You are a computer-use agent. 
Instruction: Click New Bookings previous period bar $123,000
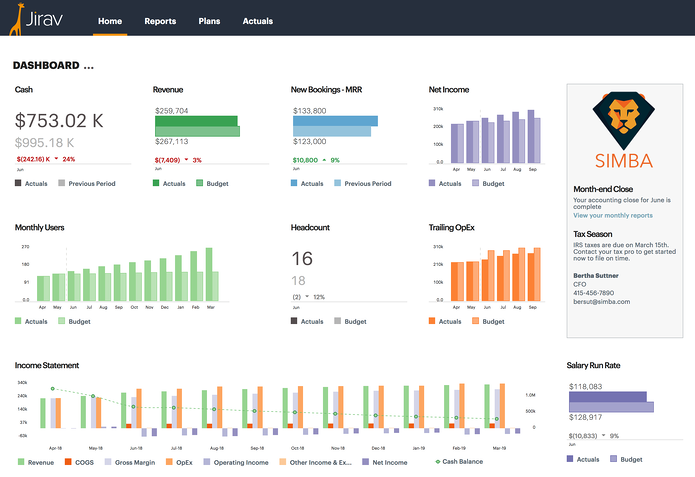[332, 131]
